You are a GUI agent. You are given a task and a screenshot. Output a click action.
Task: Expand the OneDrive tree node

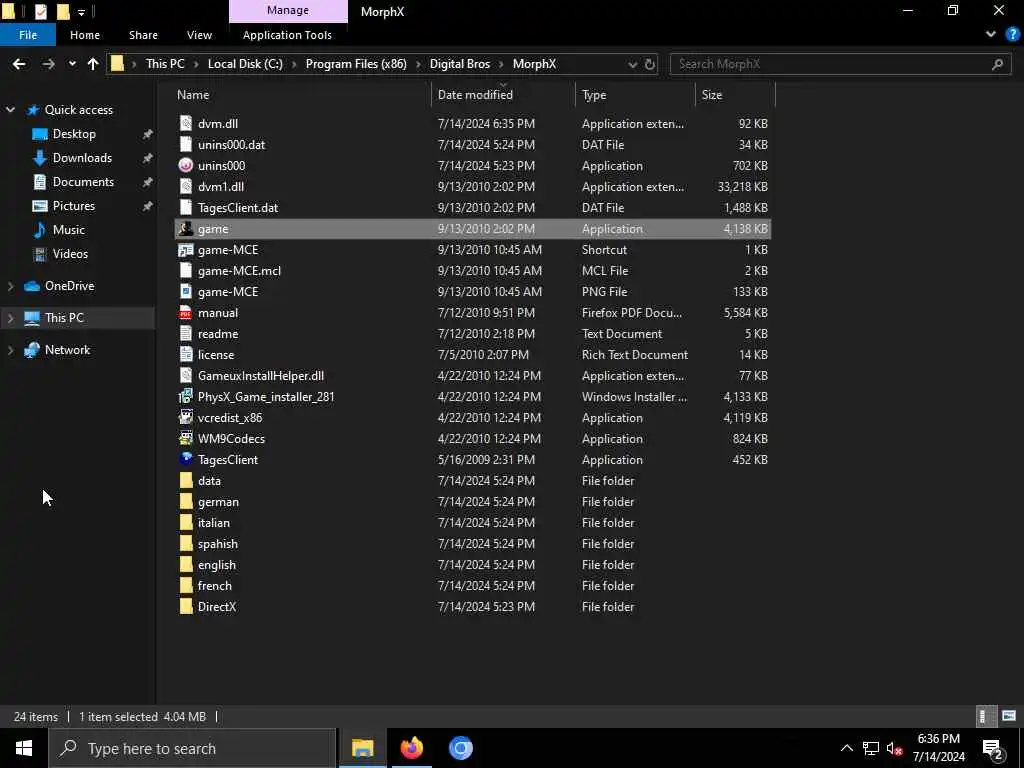point(10,286)
